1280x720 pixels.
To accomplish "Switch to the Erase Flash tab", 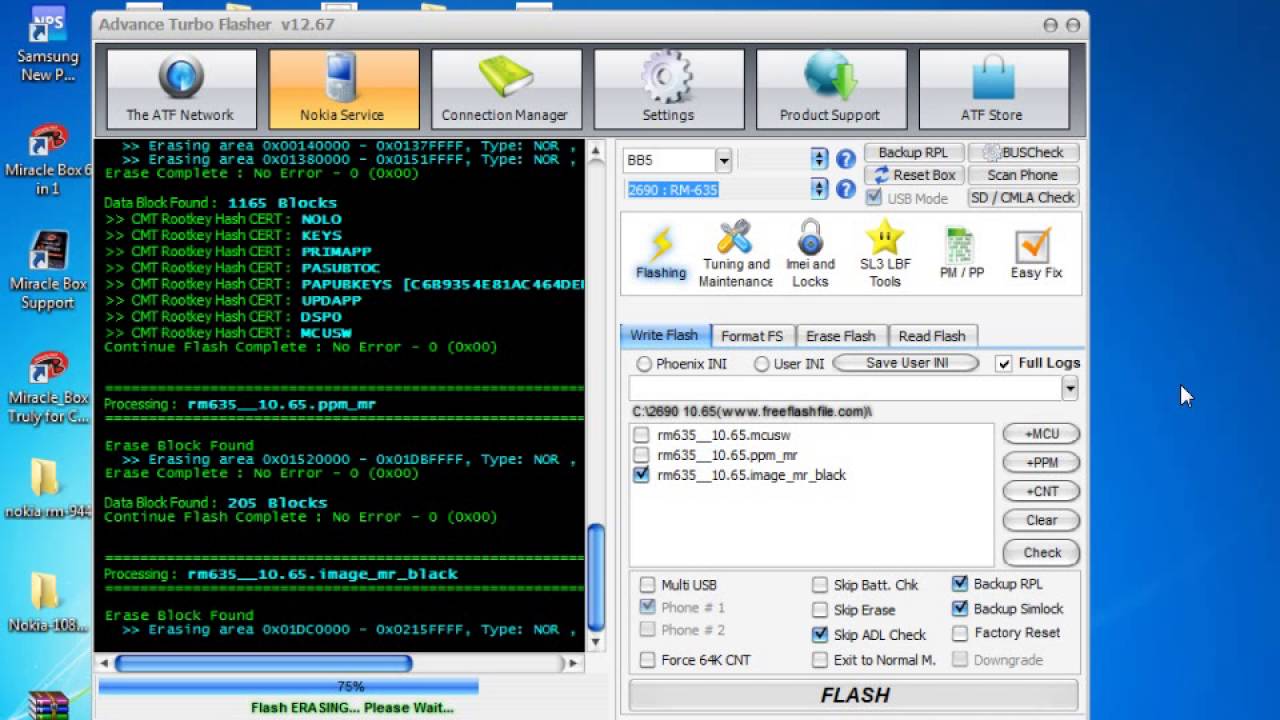I will pos(841,336).
